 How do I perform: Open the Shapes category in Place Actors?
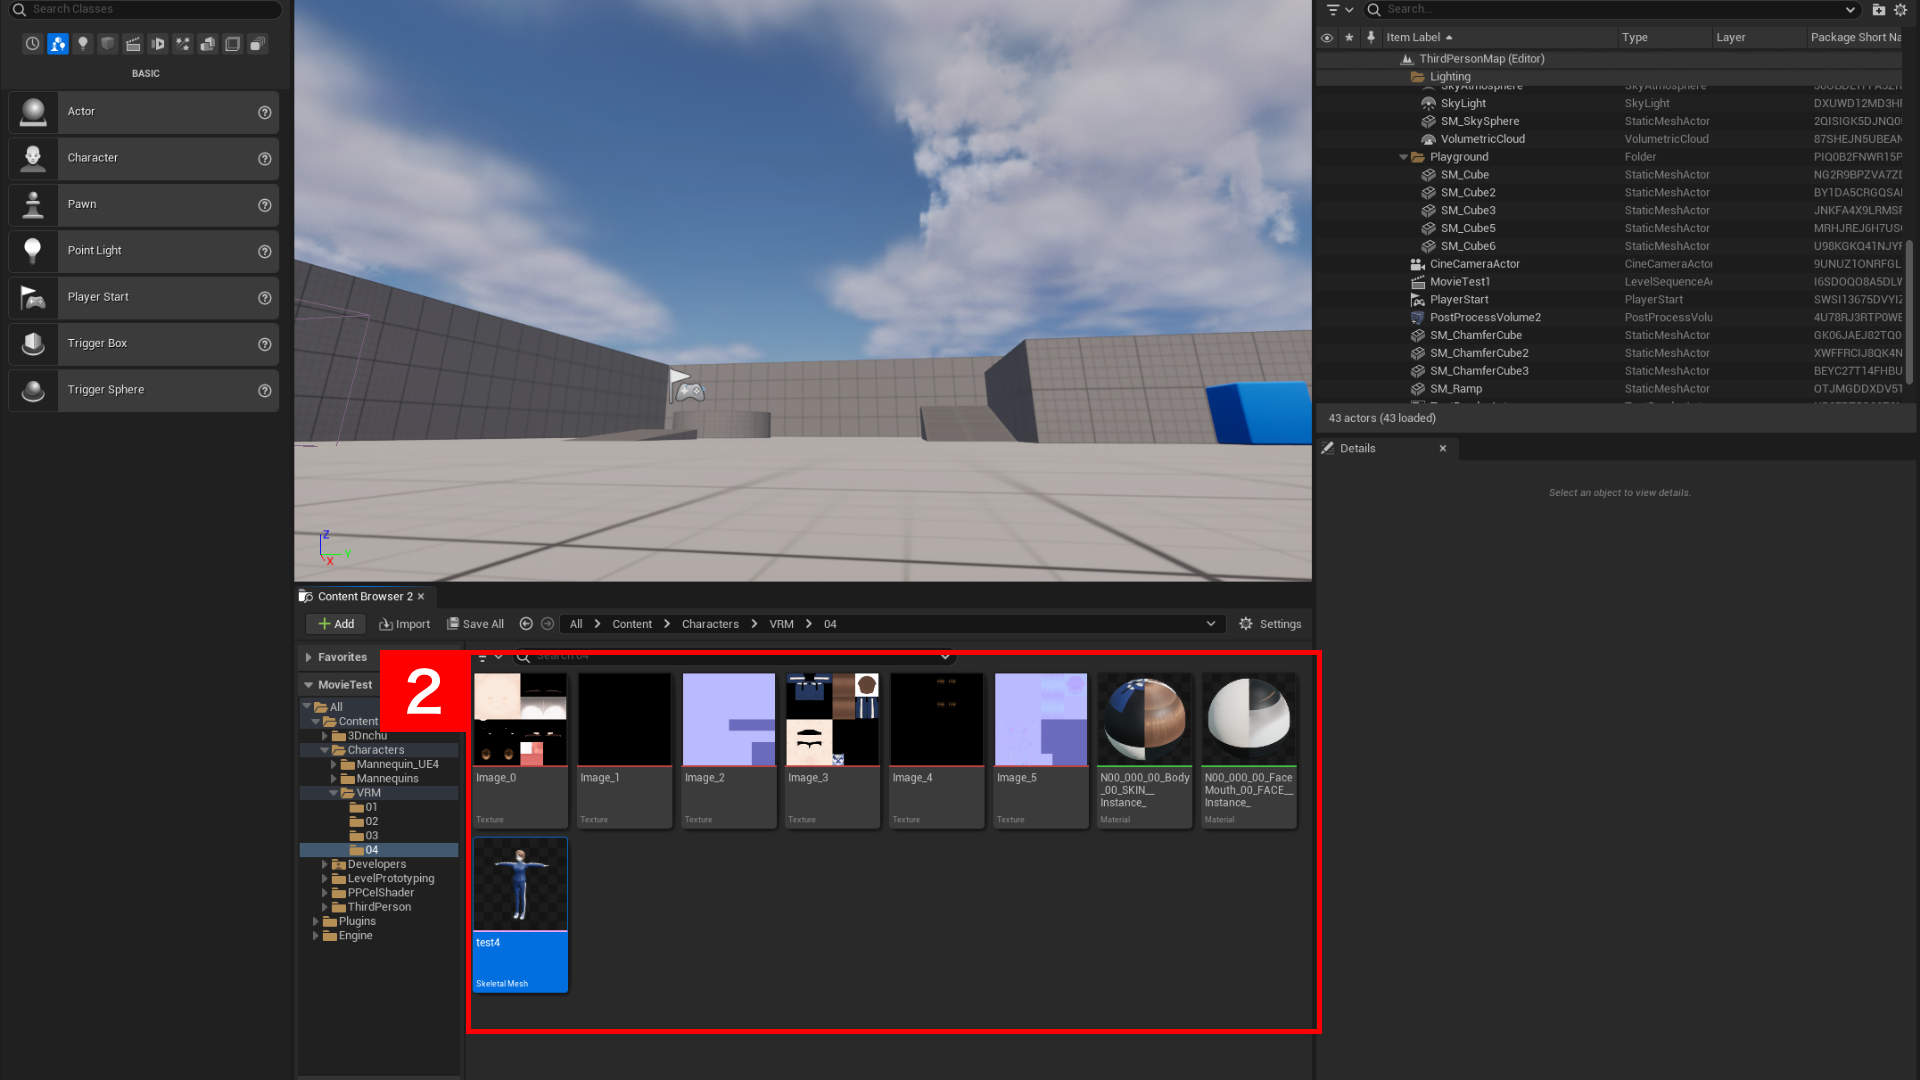tap(107, 44)
